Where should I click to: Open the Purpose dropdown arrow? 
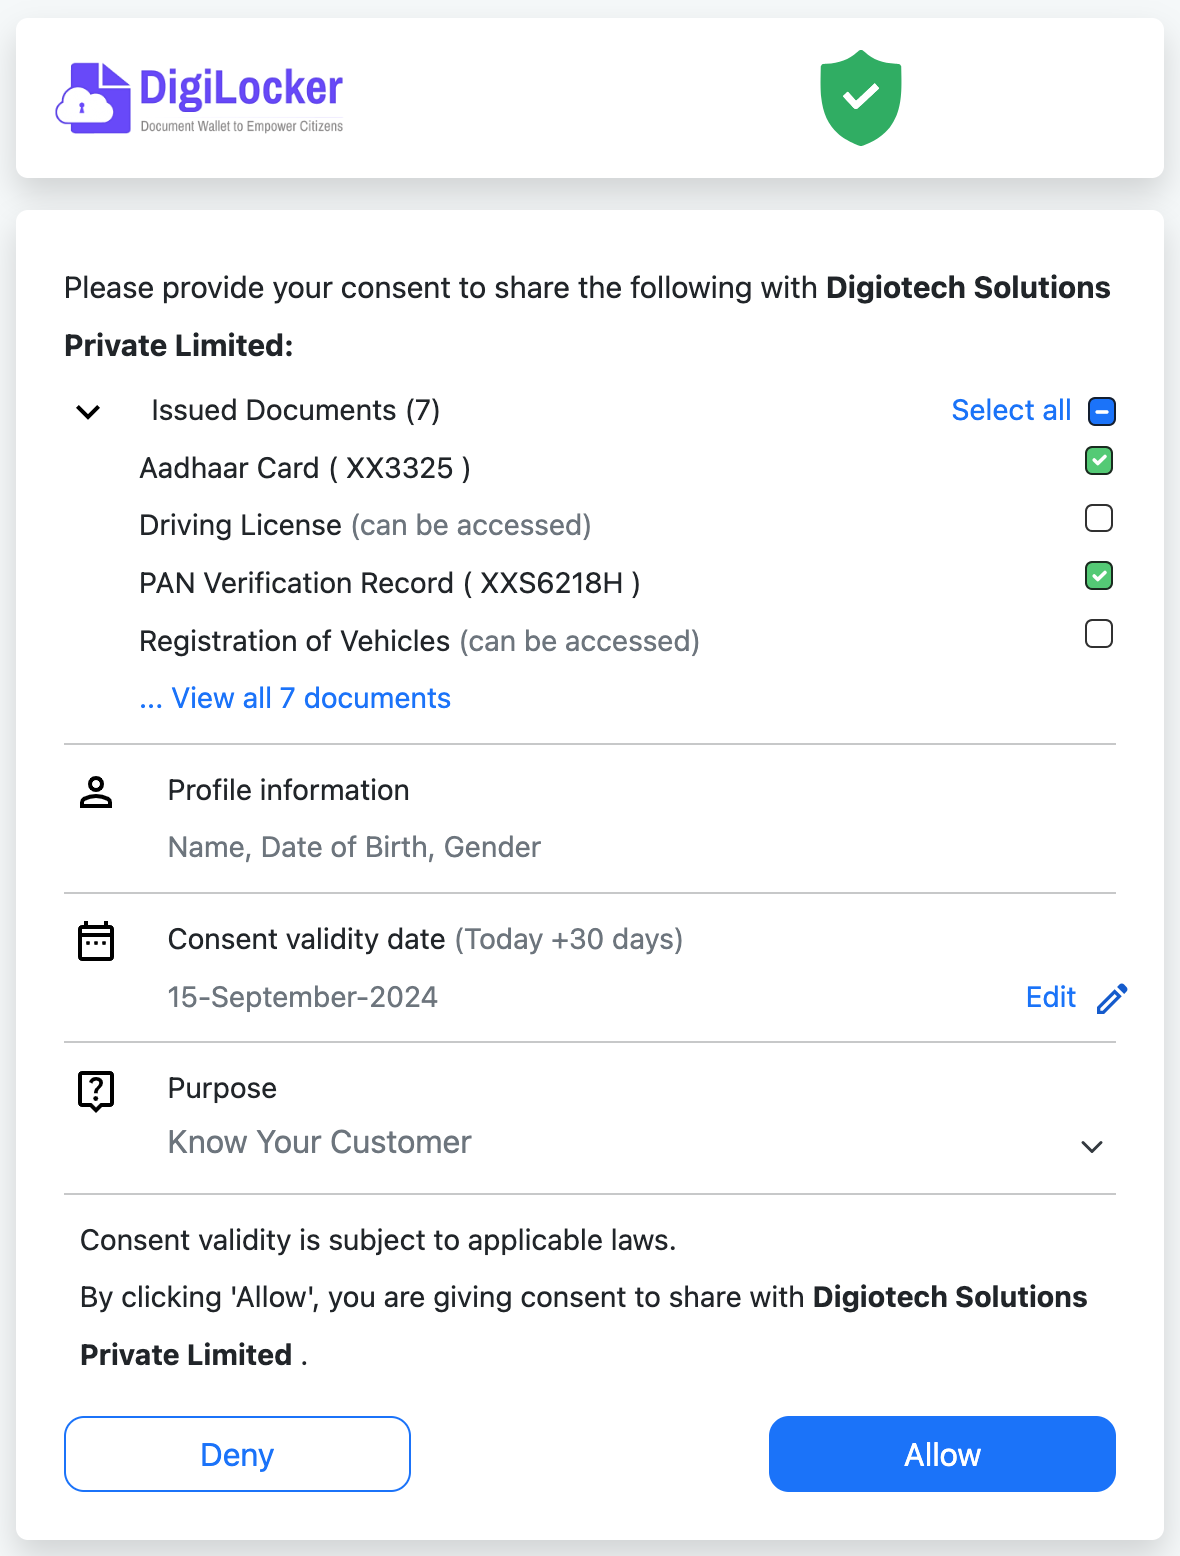(x=1092, y=1147)
